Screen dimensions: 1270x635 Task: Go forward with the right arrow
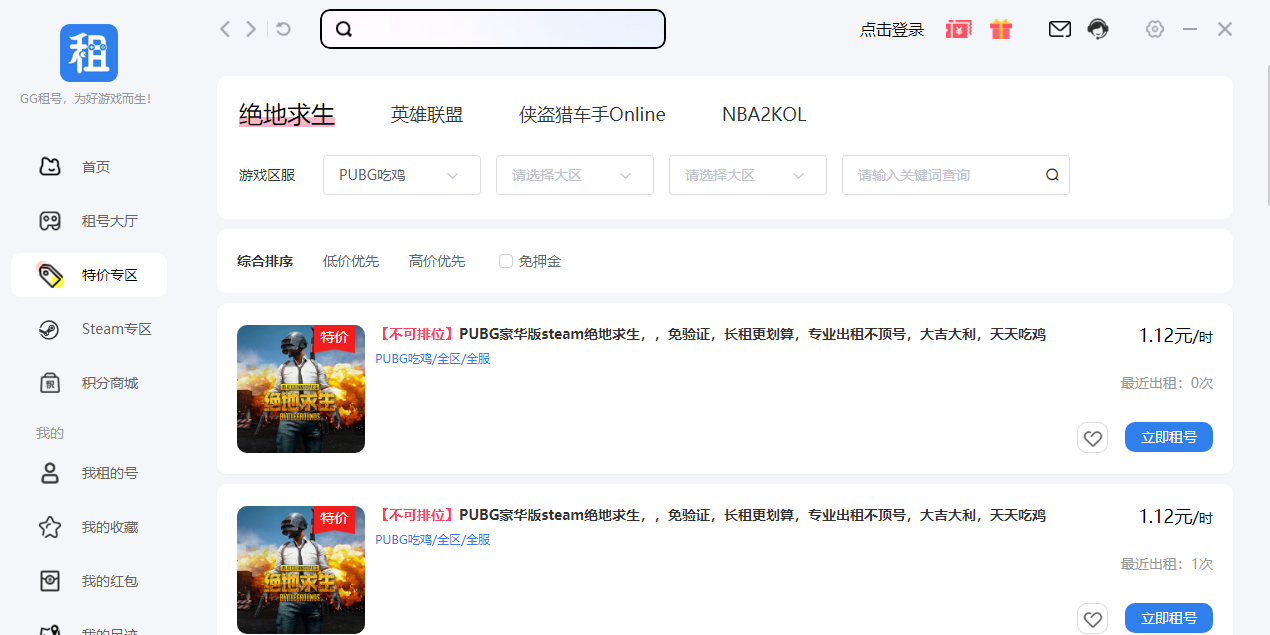click(251, 29)
